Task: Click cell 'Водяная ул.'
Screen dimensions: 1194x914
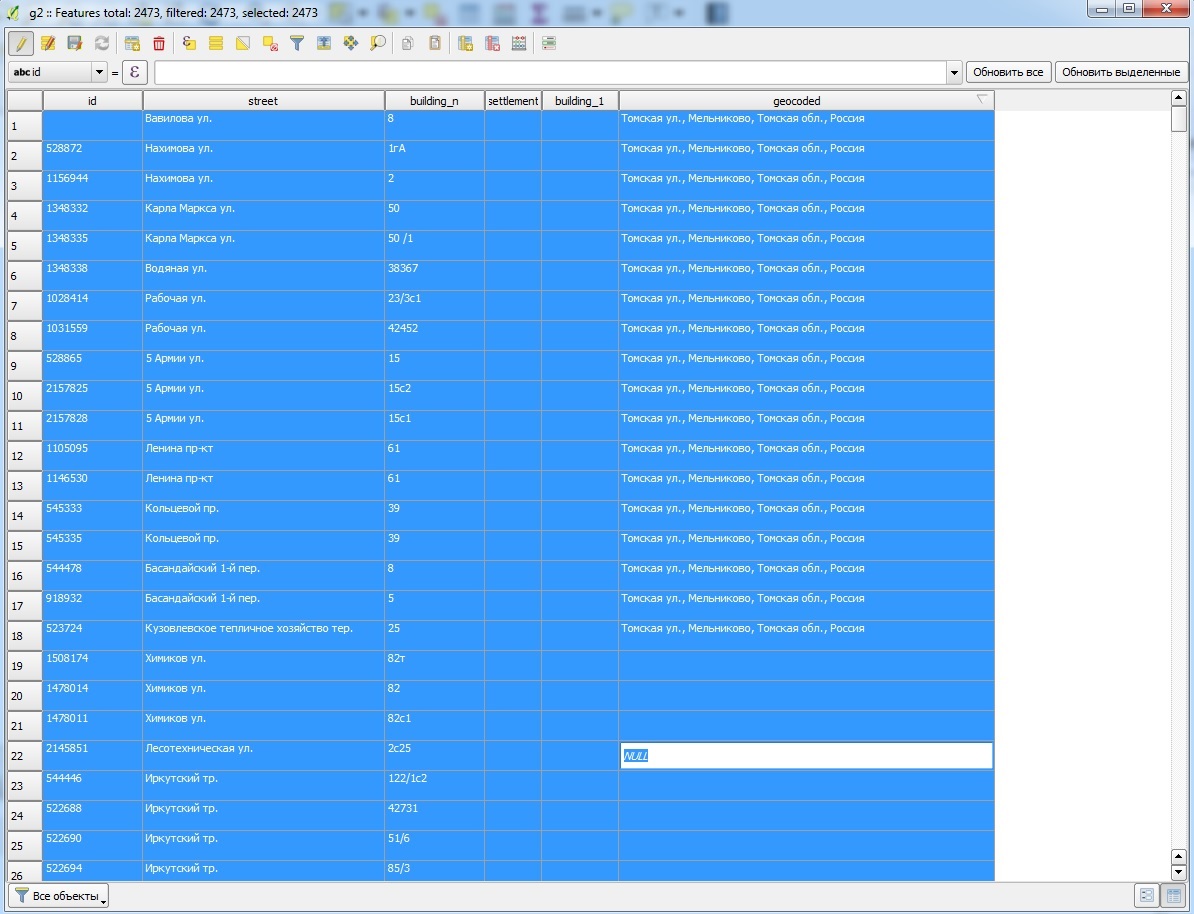Action: pos(263,275)
